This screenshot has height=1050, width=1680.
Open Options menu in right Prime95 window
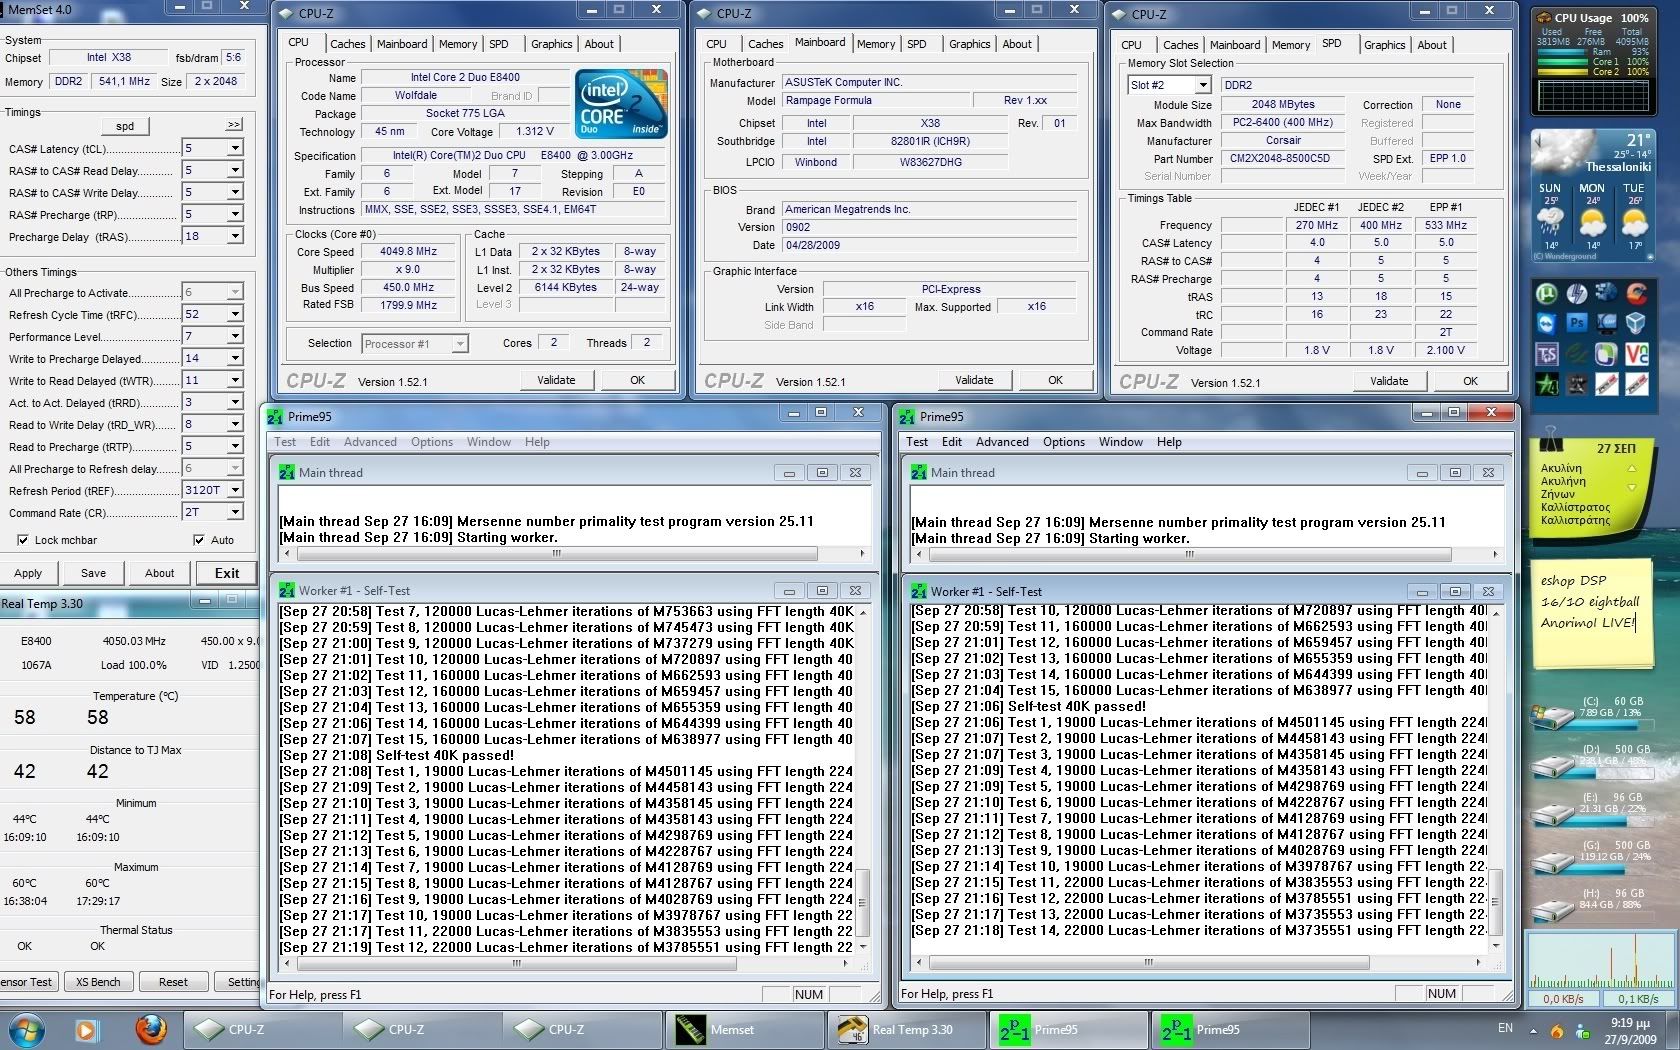pos(1064,442)
